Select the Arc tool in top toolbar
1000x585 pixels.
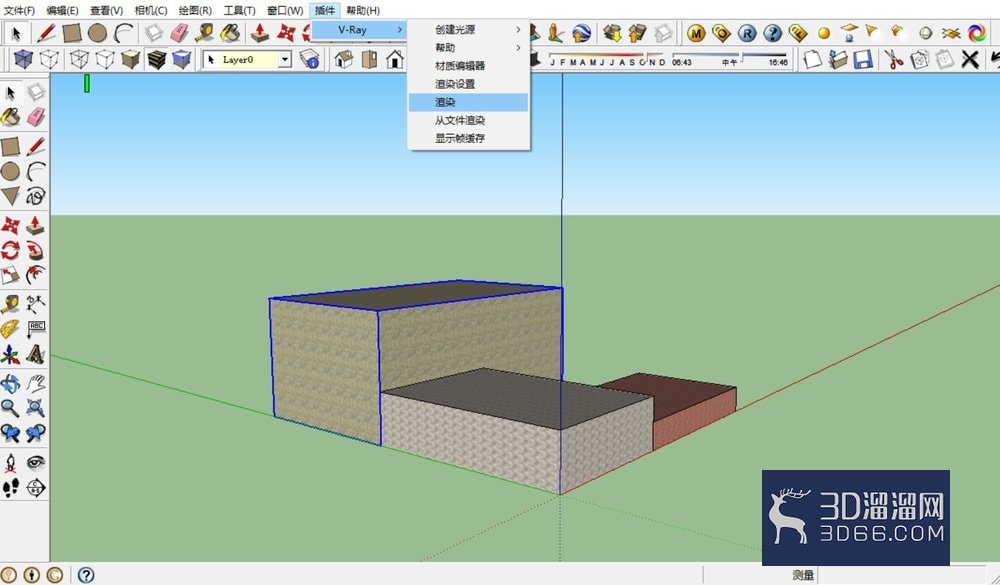(x=122, y=33)
